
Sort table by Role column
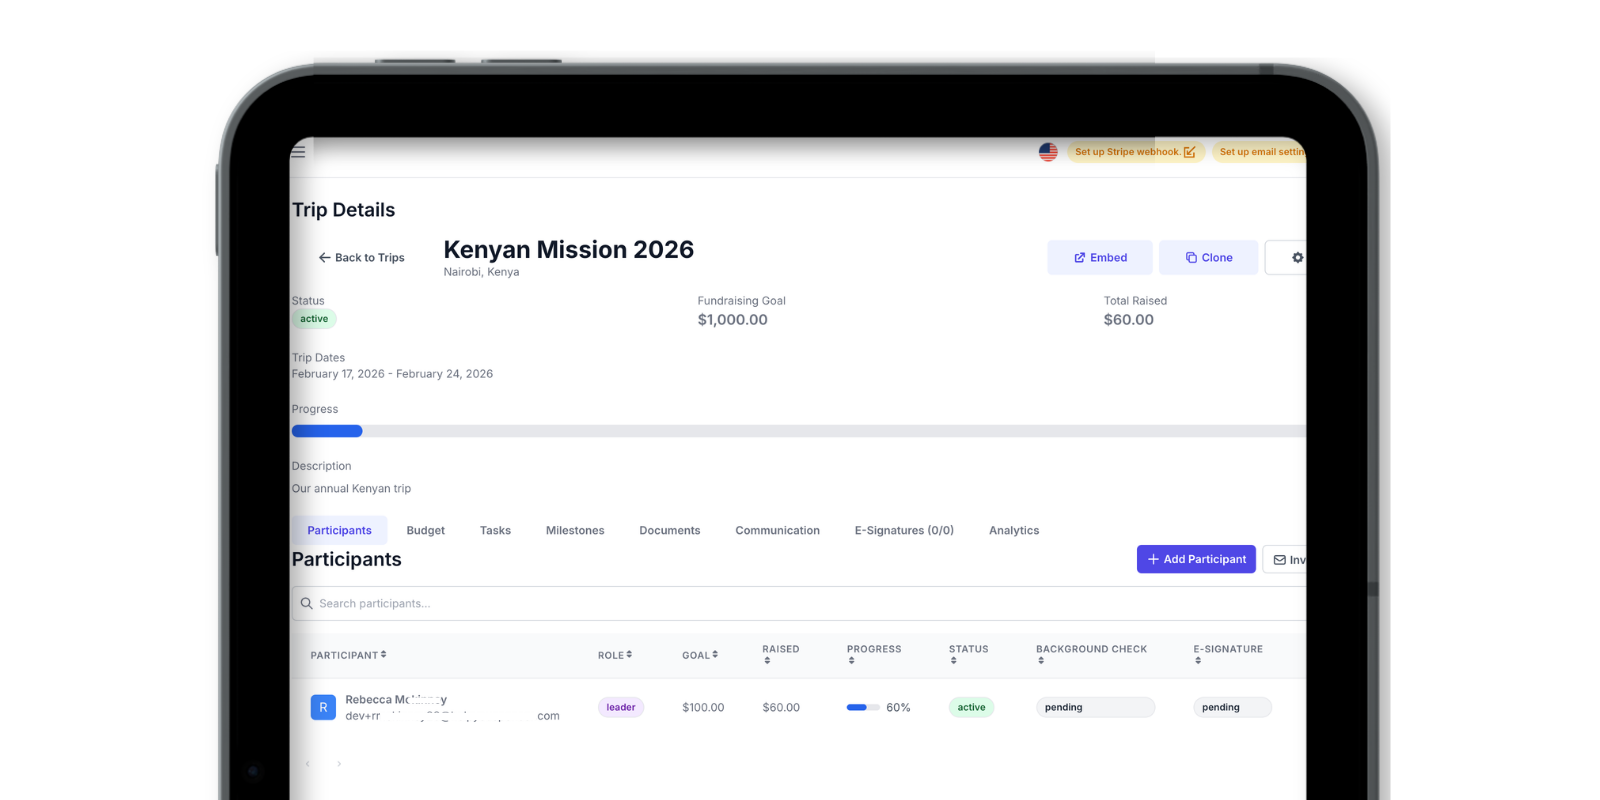click(614, 656)
